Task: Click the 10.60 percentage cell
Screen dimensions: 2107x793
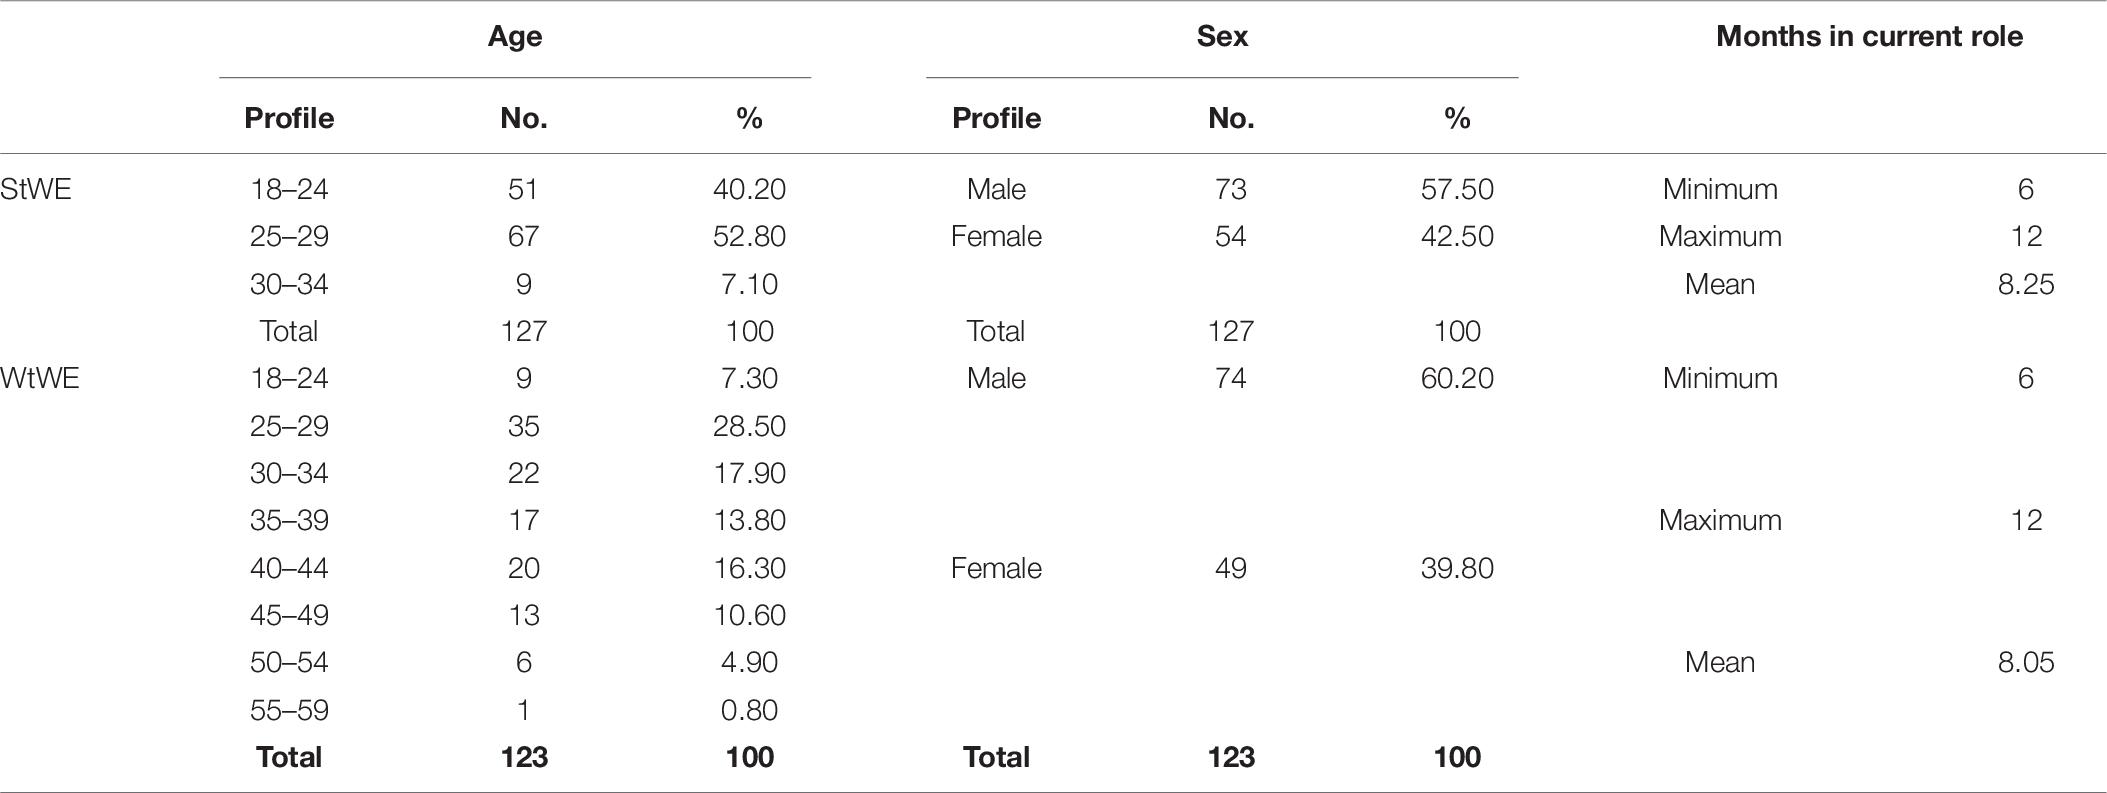Action: point(749,615)
